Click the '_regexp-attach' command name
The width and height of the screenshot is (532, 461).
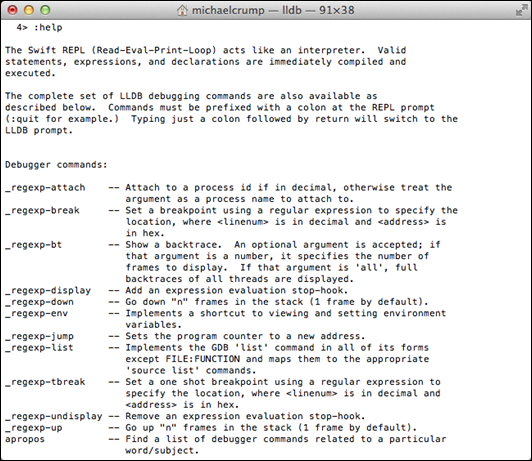[45, 188]
